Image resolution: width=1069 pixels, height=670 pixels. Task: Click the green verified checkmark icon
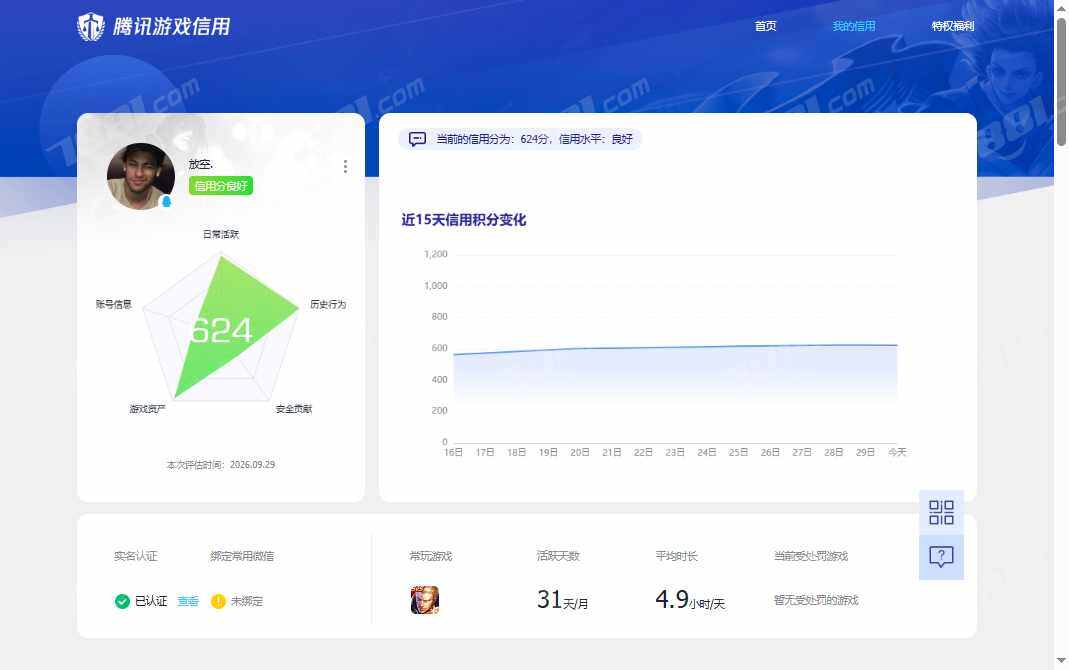click(x=122, y=601)
